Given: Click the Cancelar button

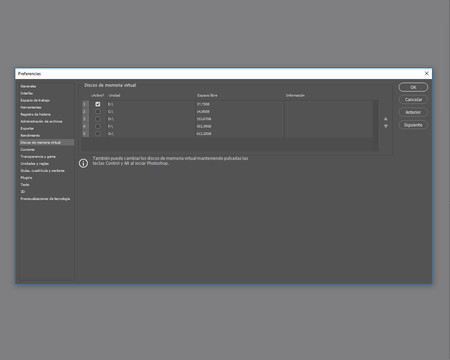Looking at the screenshot, I should (x=413, y=100).
